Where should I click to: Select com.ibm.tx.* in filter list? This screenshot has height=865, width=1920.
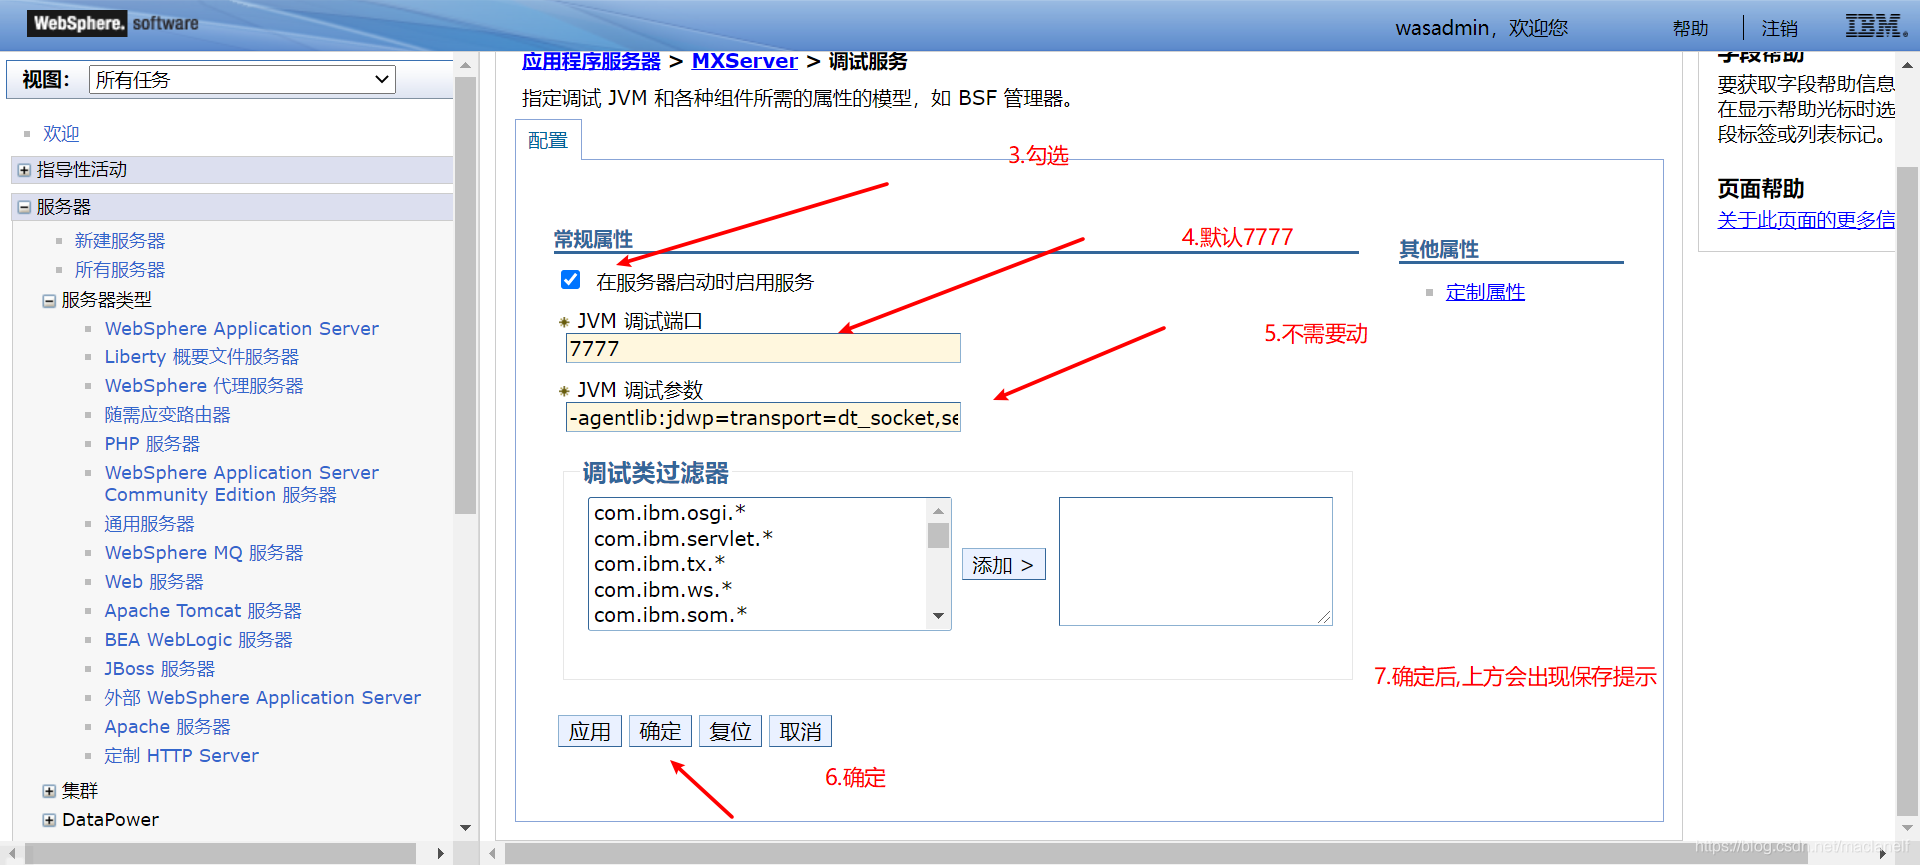click(659, 564)
